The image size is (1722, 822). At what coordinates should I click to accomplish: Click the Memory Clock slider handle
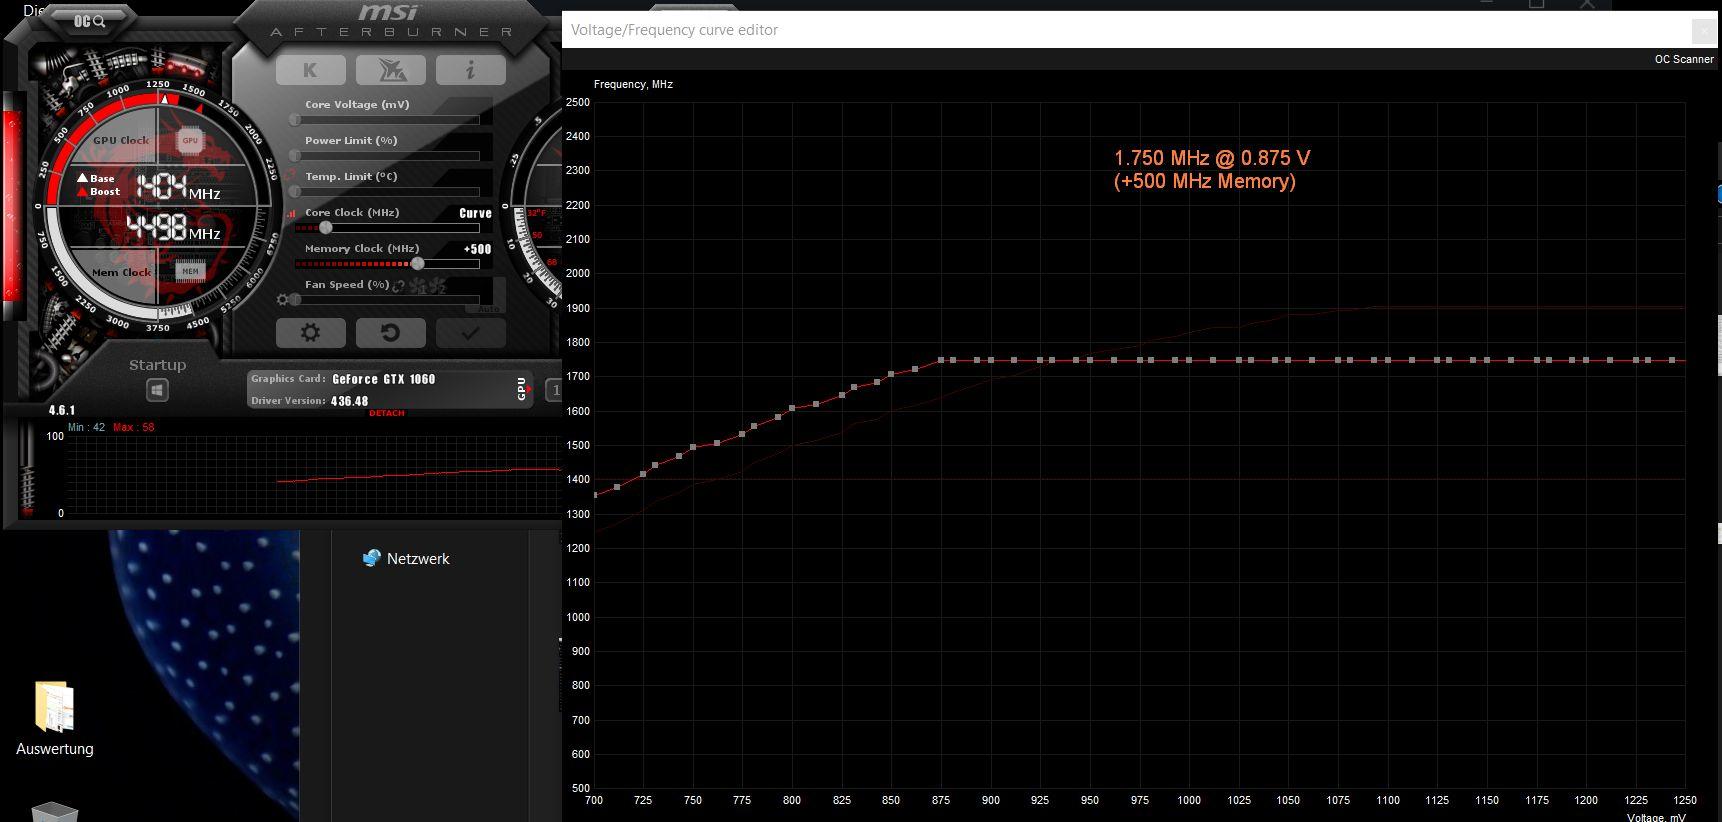point(417,263)
